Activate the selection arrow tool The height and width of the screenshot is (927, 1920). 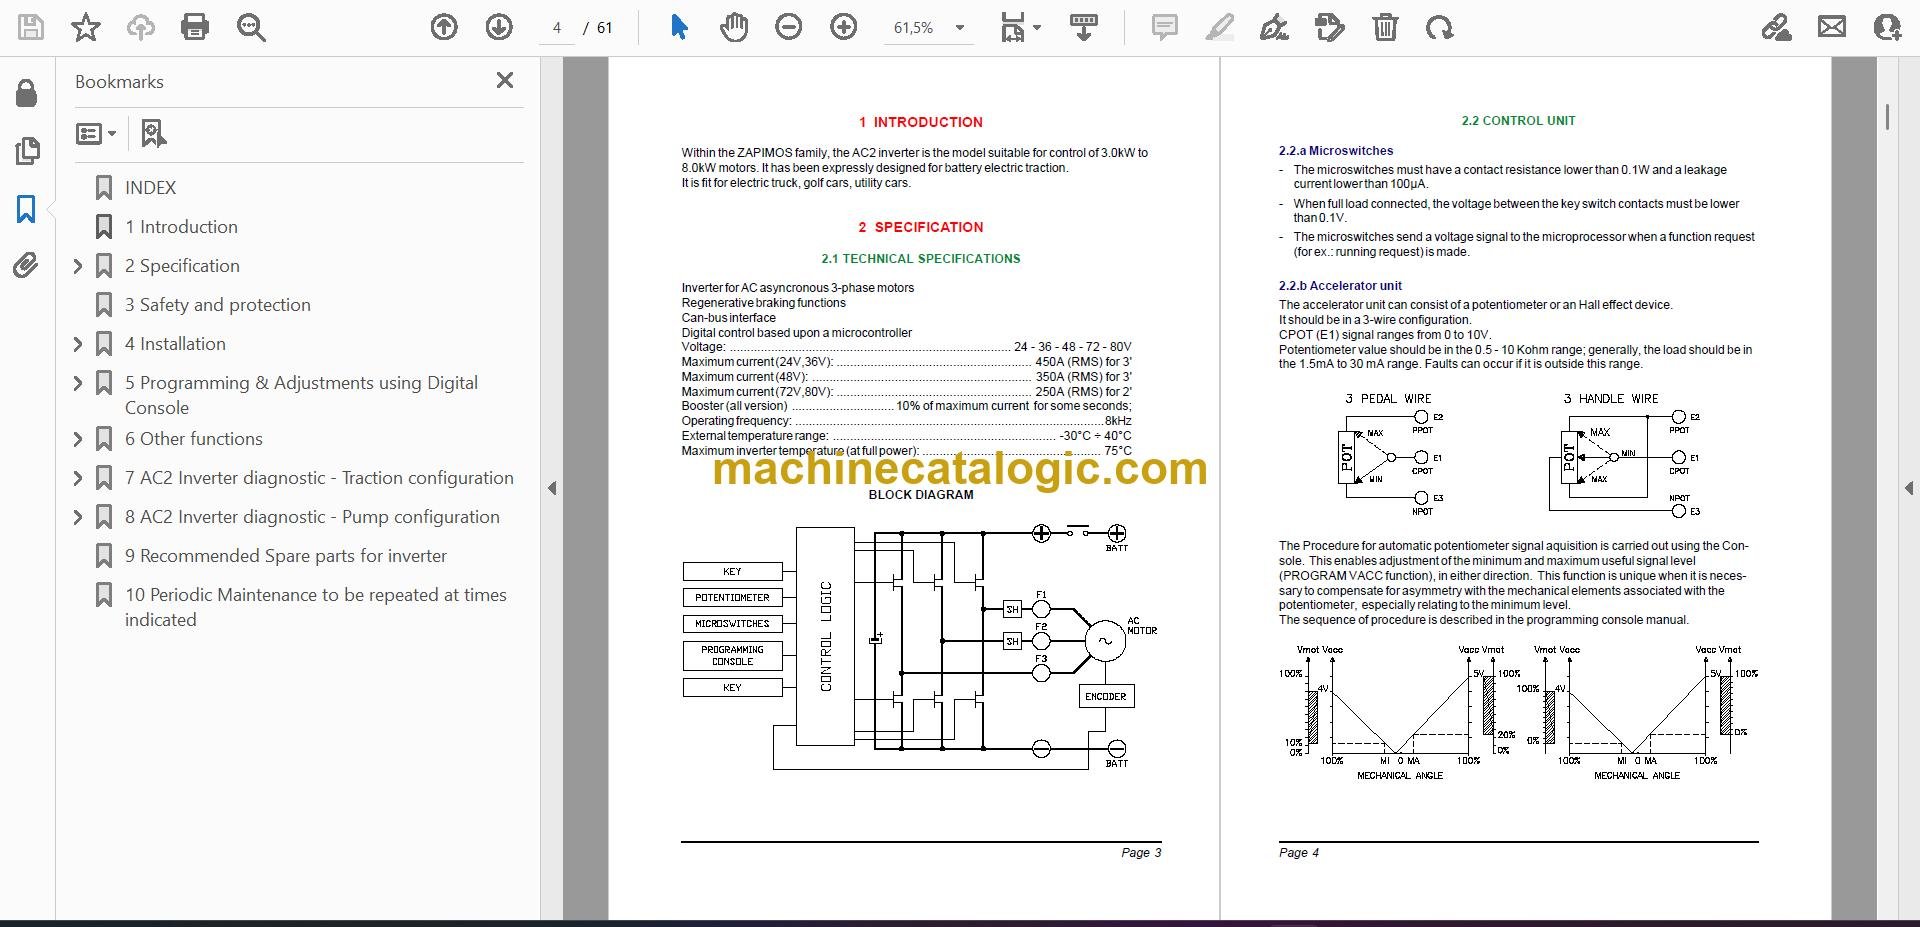[679, 28]
